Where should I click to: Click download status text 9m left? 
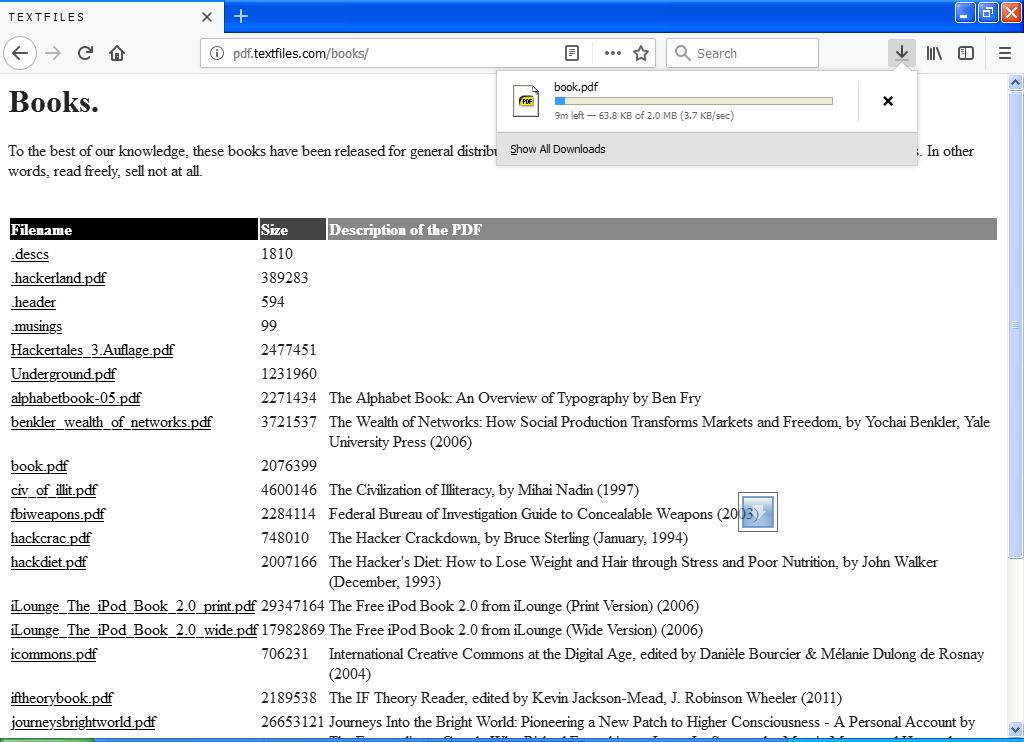point(644,116)
